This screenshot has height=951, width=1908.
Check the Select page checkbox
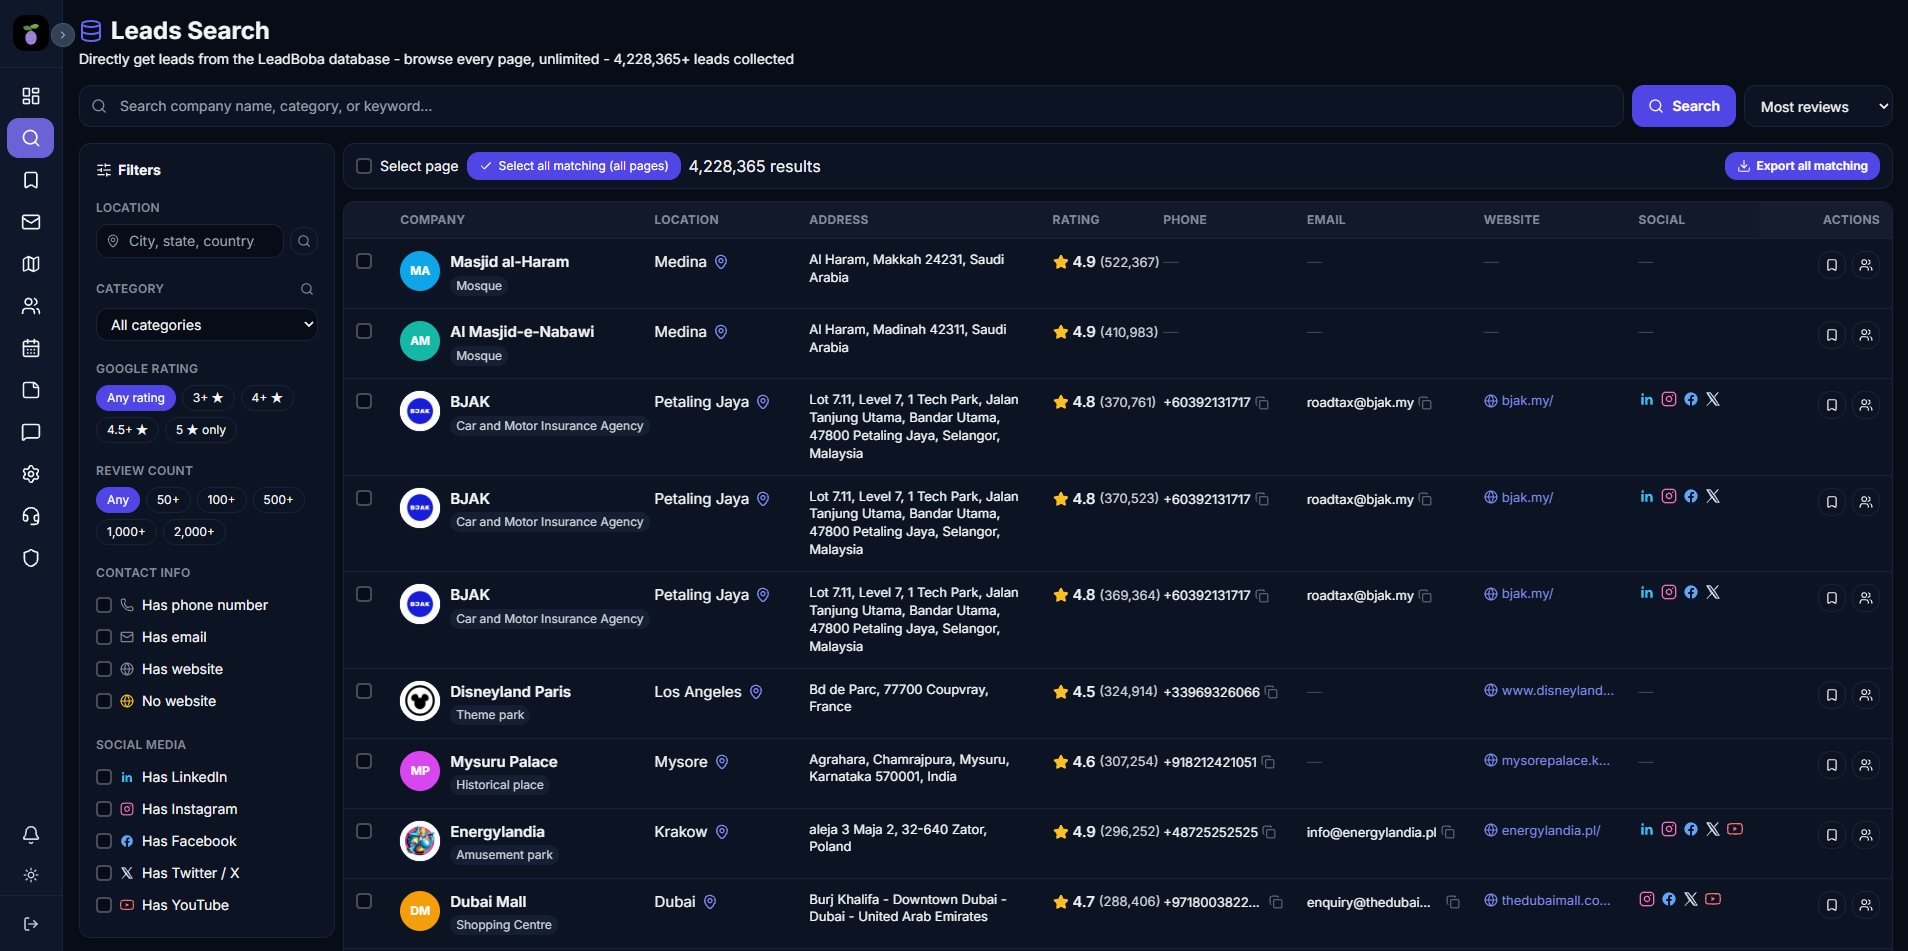[x=364, y=166]
